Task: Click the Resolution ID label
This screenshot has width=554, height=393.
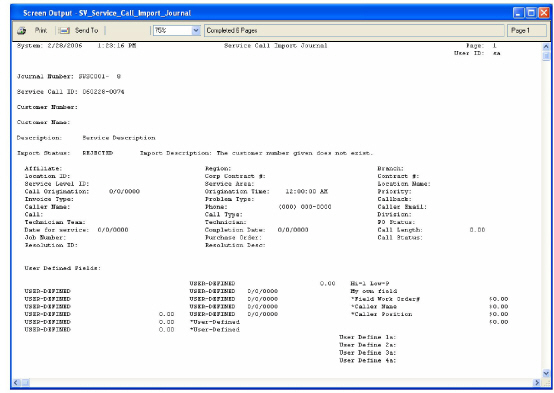Action: (51, 245)
